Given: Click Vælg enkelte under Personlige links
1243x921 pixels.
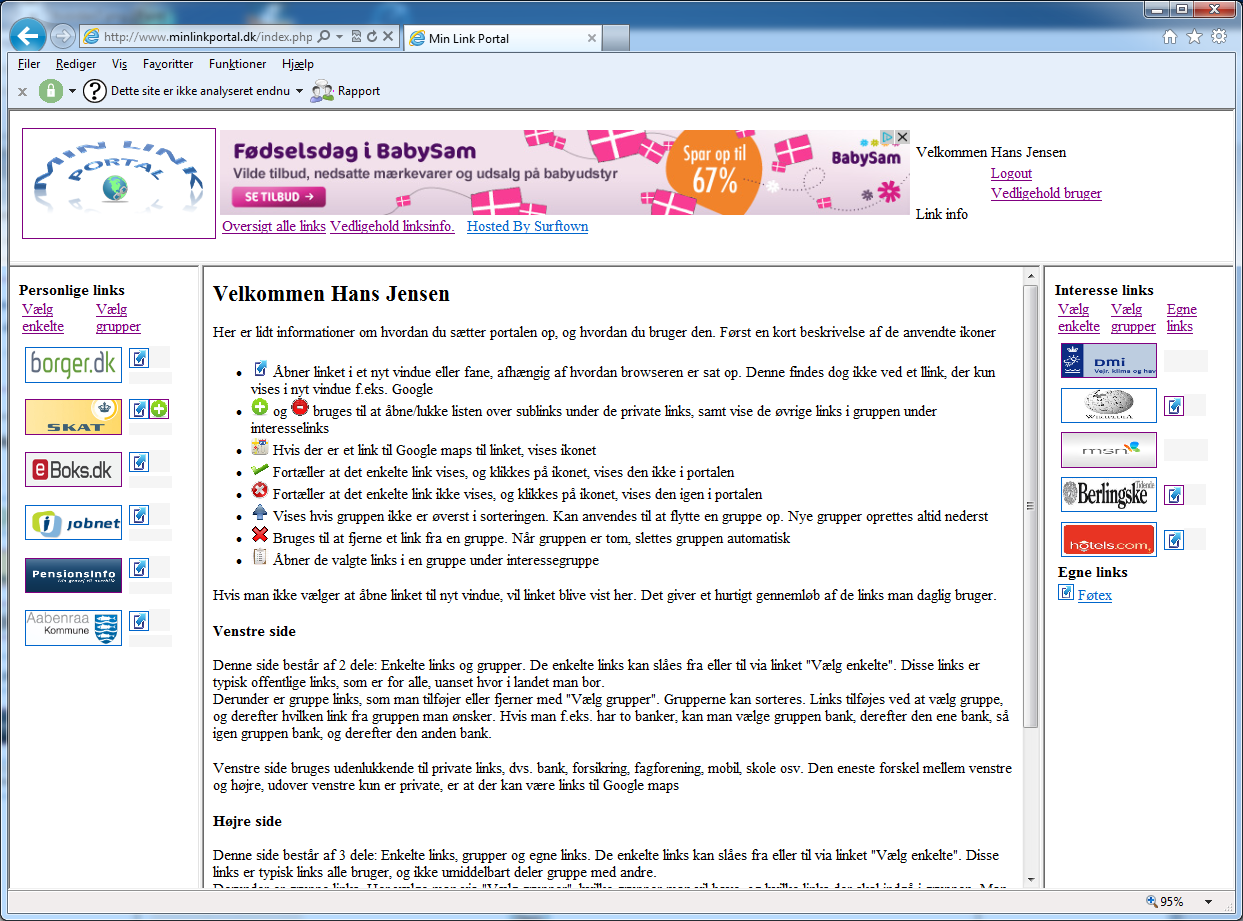Looking at the screenshot, I should [43, 318].
